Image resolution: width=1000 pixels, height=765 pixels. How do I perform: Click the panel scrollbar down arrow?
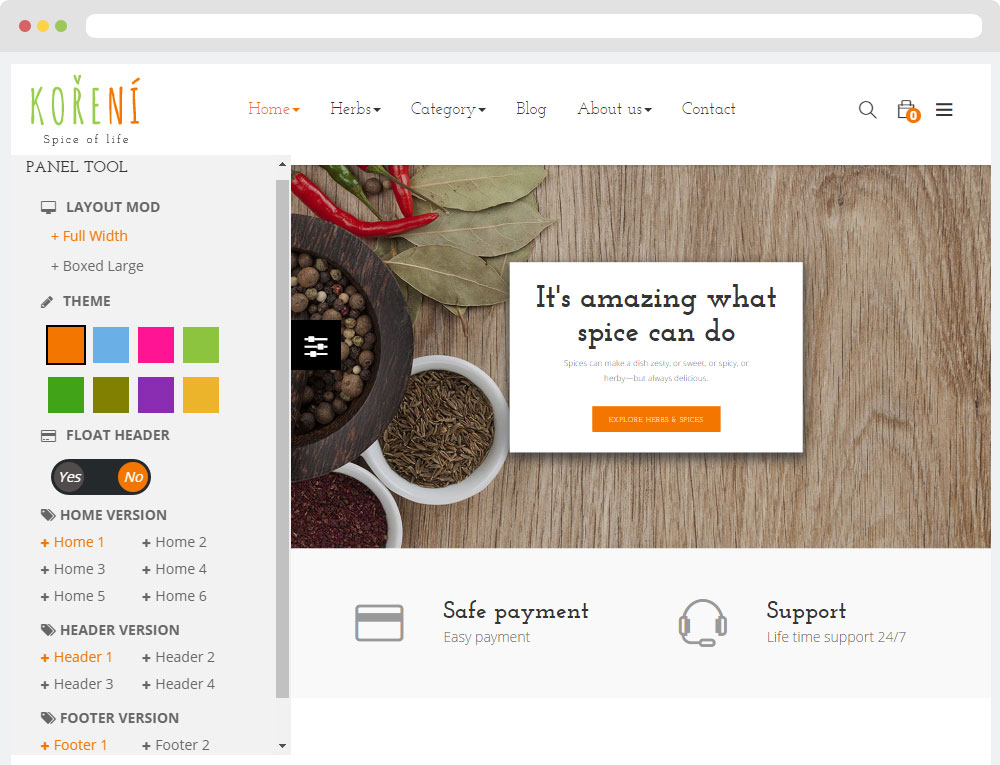coord(283,745)
